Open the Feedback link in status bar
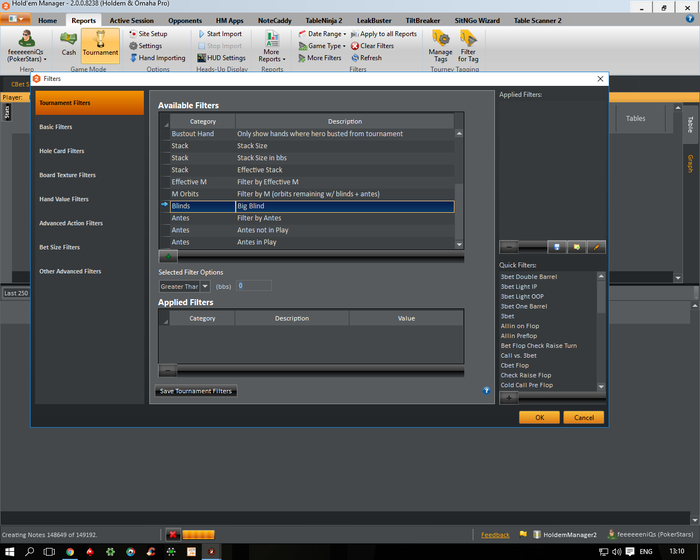Screen dimensions: 700x560 click(x=495, y=535)
